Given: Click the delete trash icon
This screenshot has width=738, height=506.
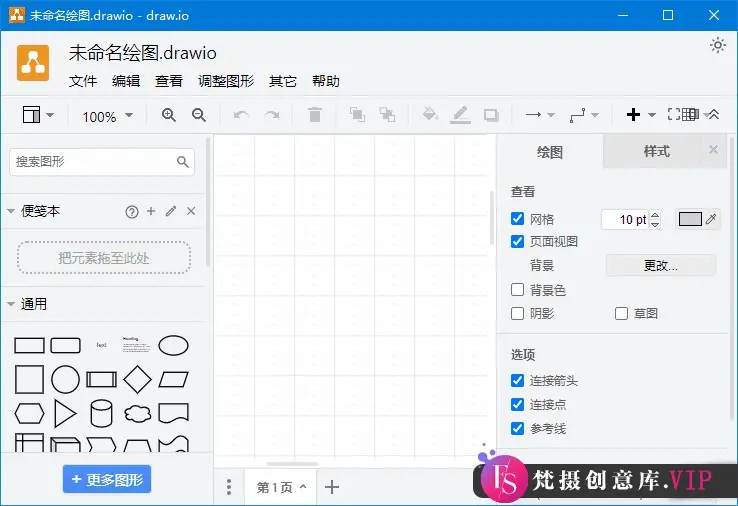Looking at the screenshot, I should point(315,115).
